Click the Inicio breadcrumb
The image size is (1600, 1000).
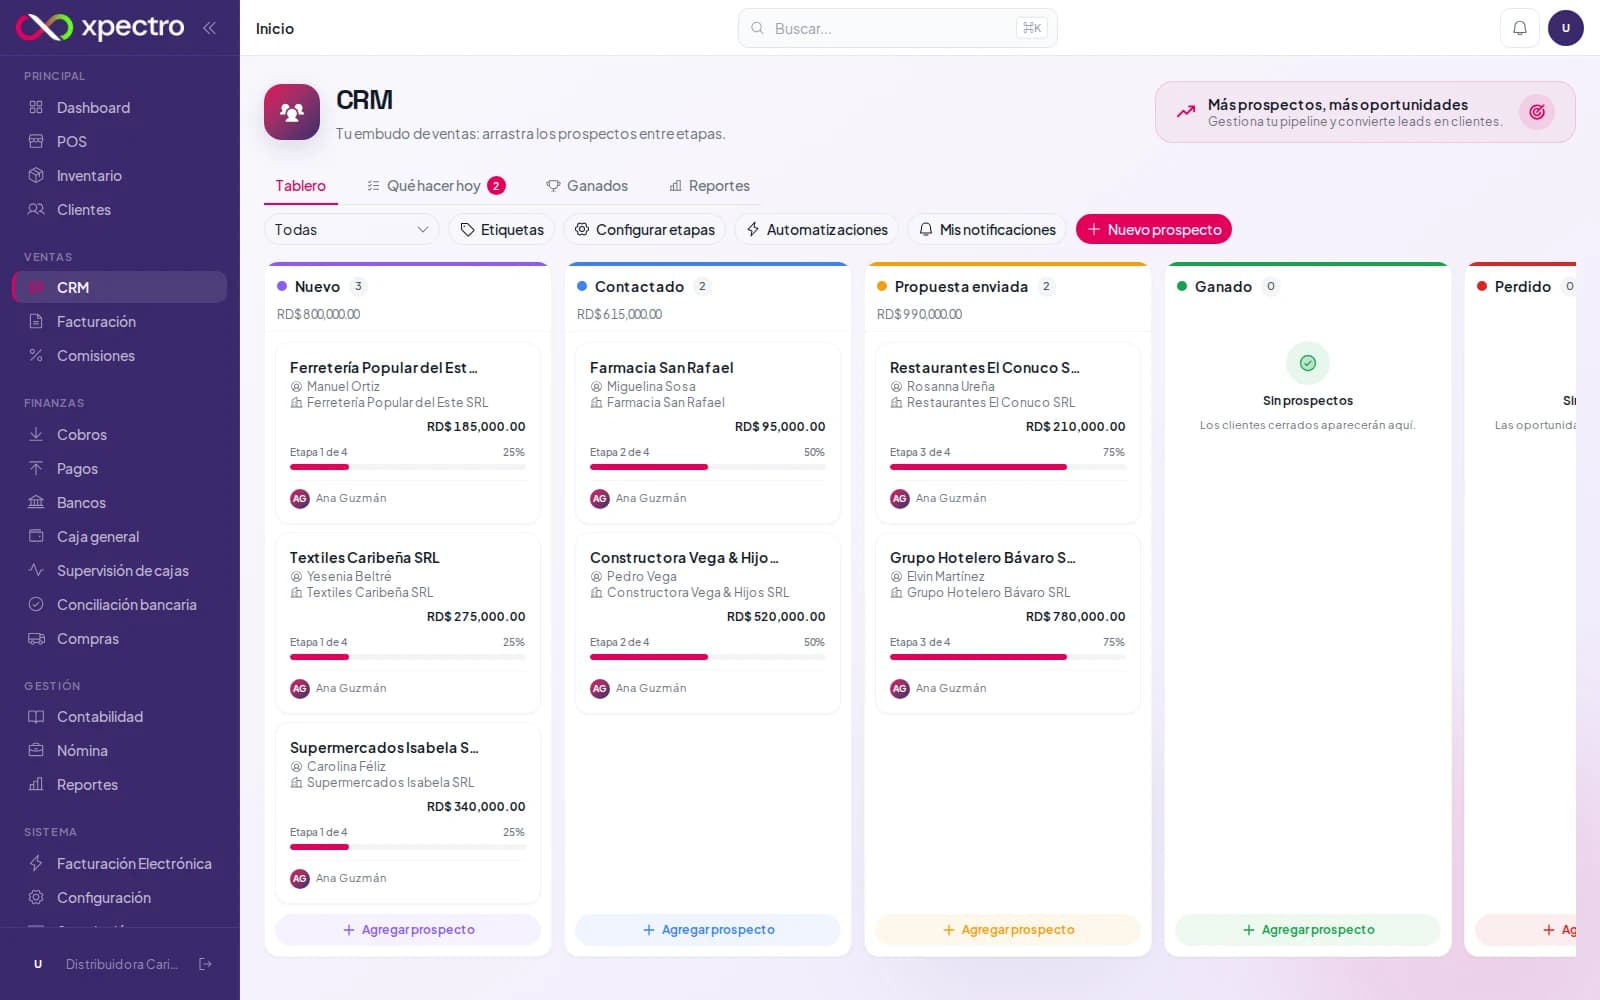pos(275,28)
